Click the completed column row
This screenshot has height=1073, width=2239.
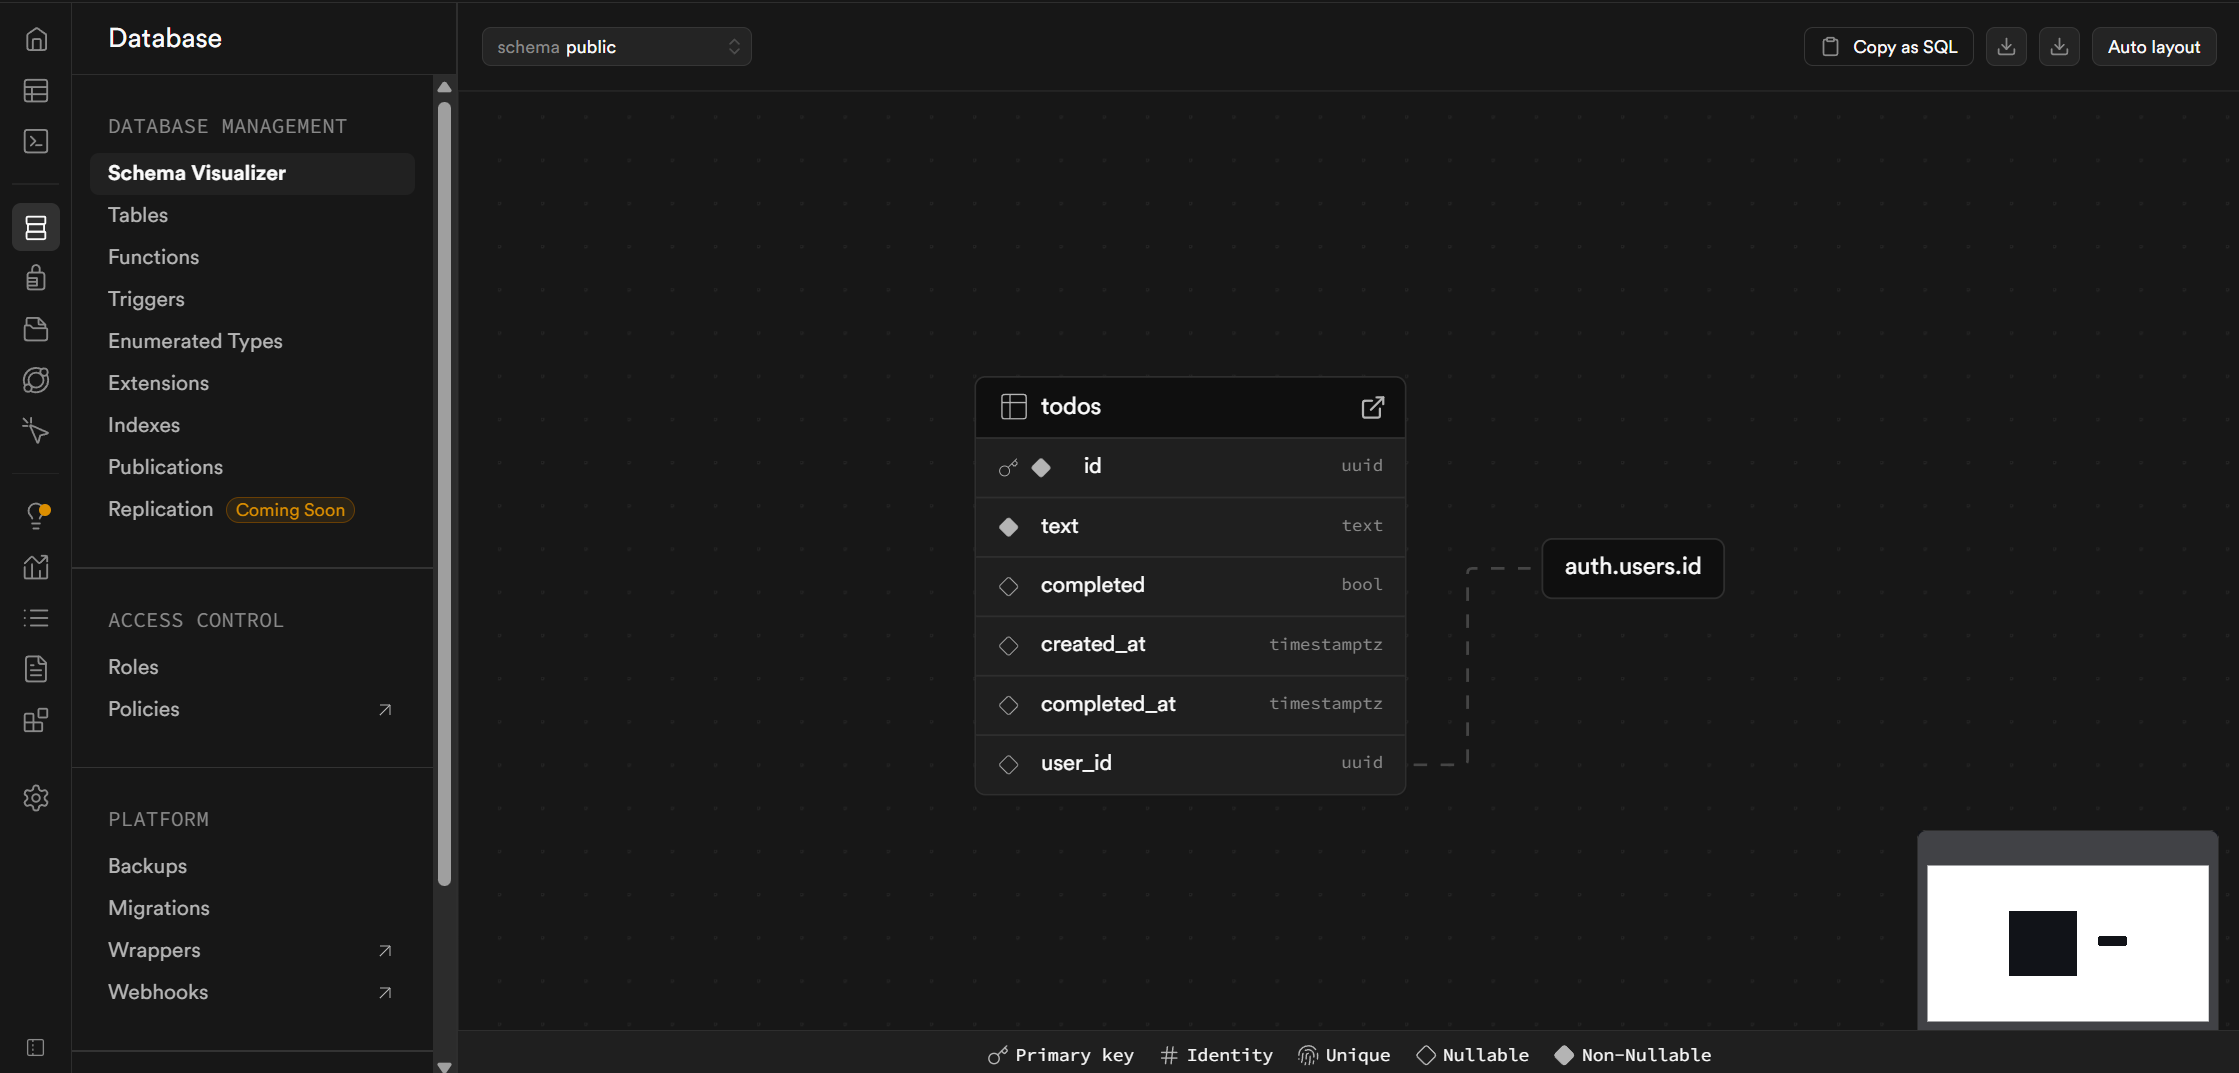(1190, 586)
